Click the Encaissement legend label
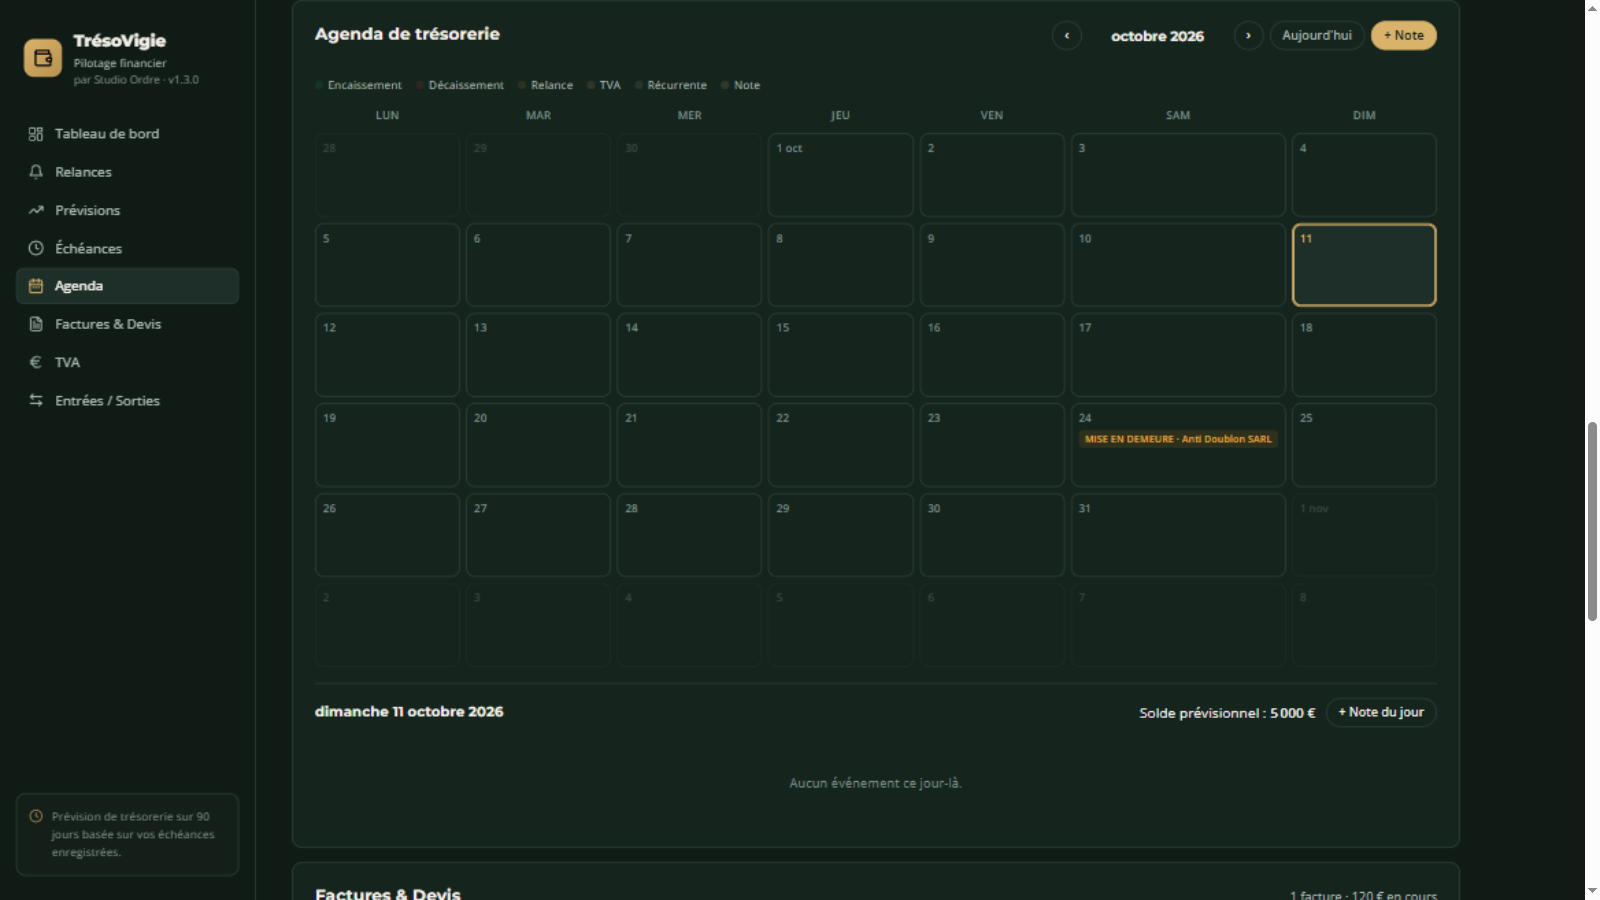This screenshot has height=900, width=1600. [x=364, y=86]
